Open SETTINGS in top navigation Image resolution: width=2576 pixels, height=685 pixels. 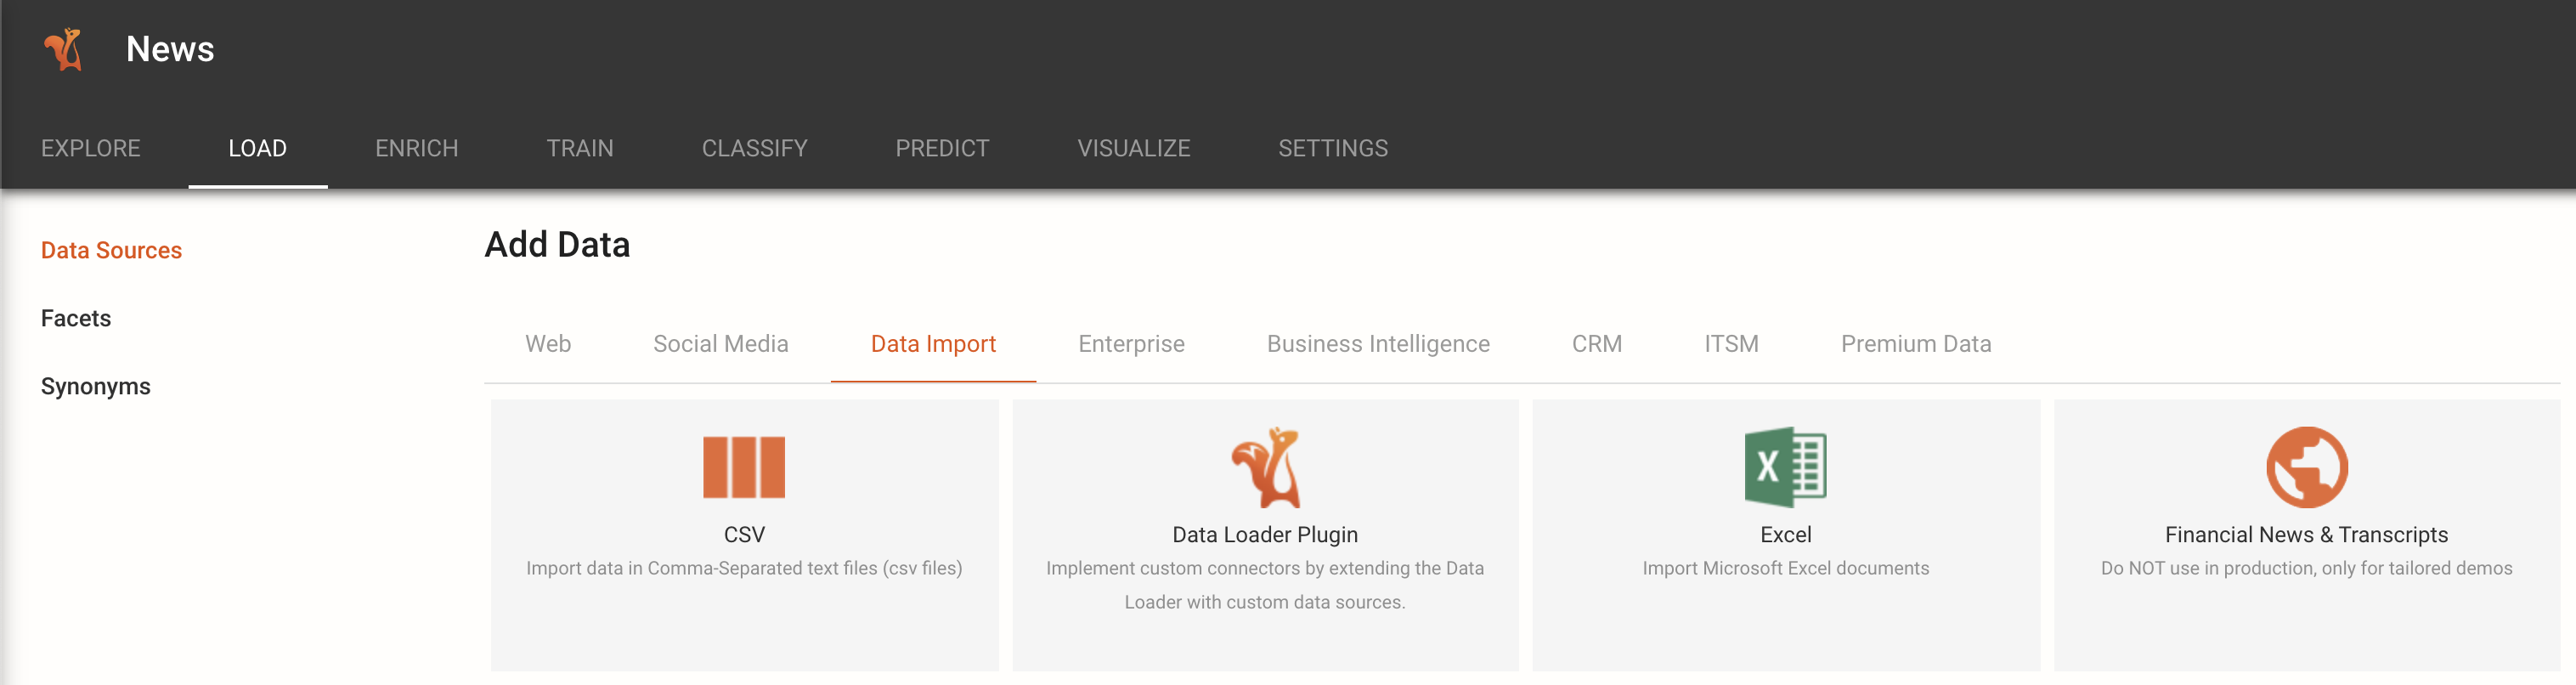point(1333,148)
